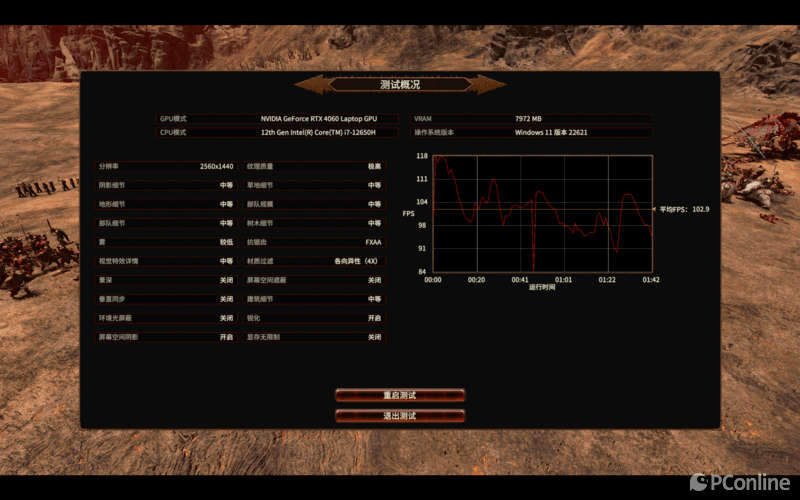Select the 材质过滤 row showing 各向异性 (4X)
The width and height of the screenshot is (800, 500).
pos(314,261)
